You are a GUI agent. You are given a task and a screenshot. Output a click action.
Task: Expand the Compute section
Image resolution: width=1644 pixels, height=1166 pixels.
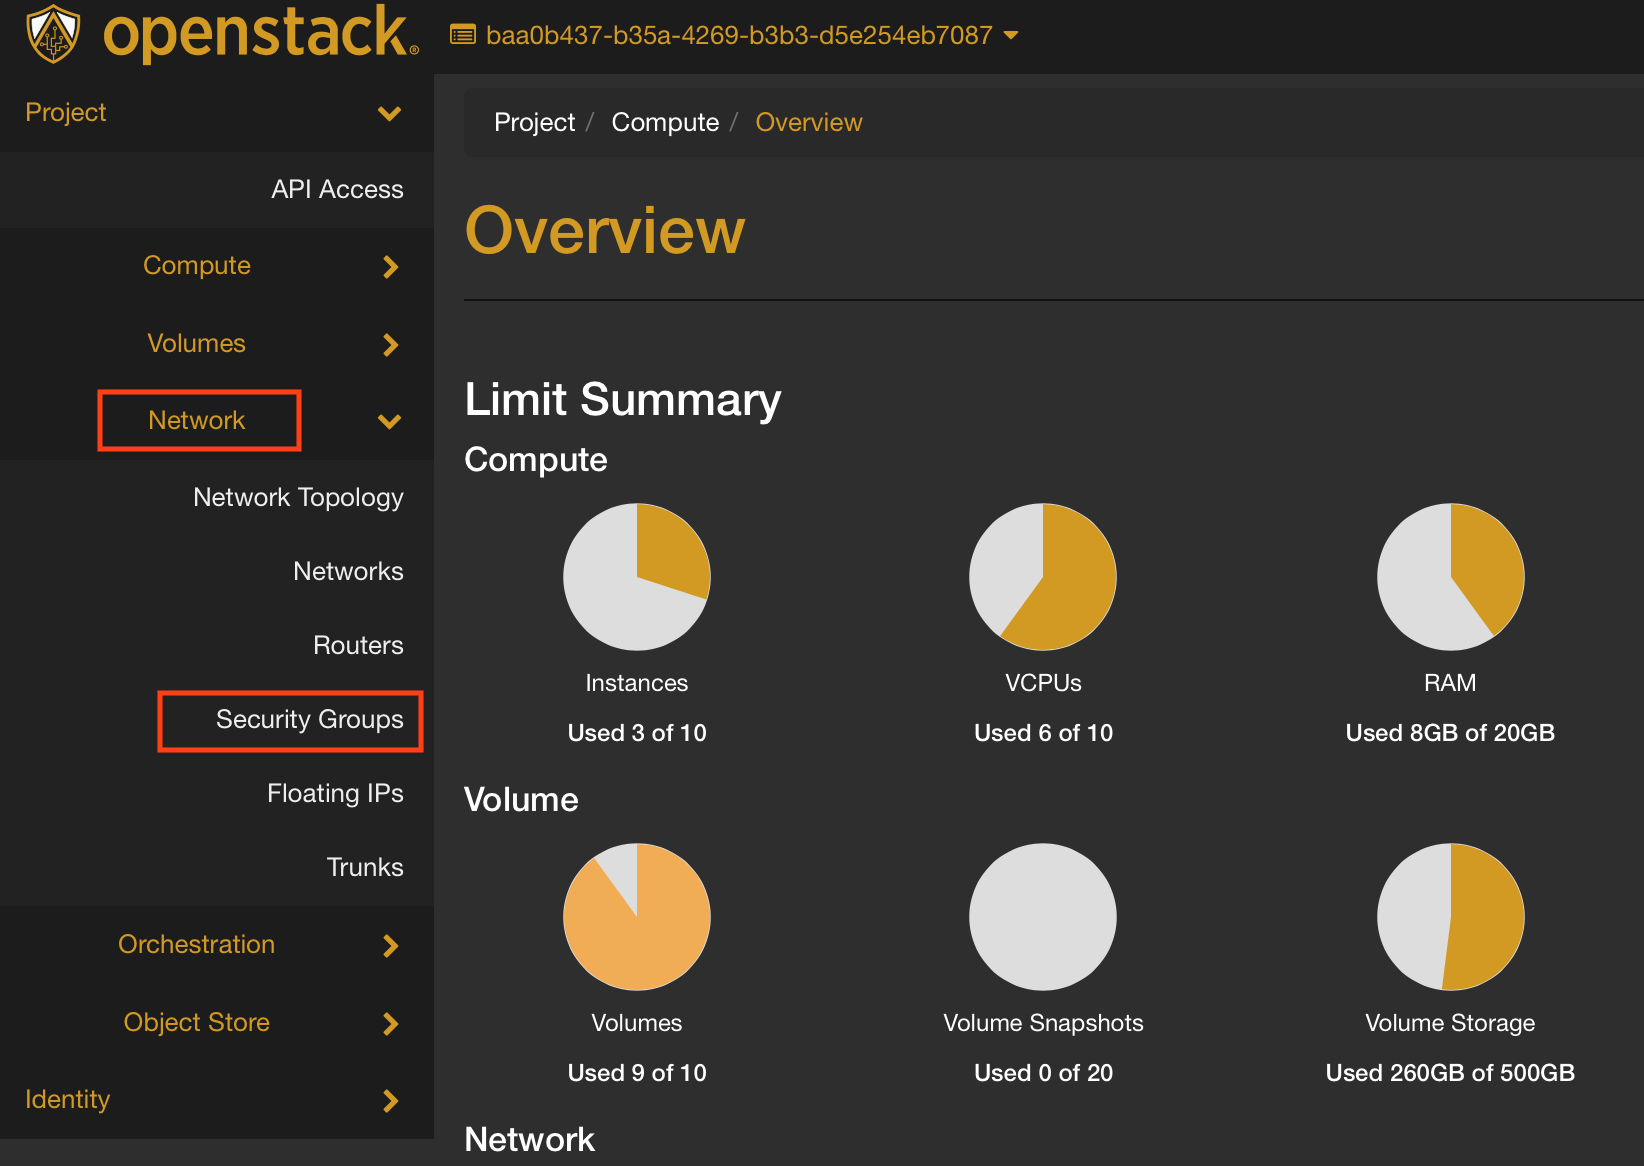197,266
